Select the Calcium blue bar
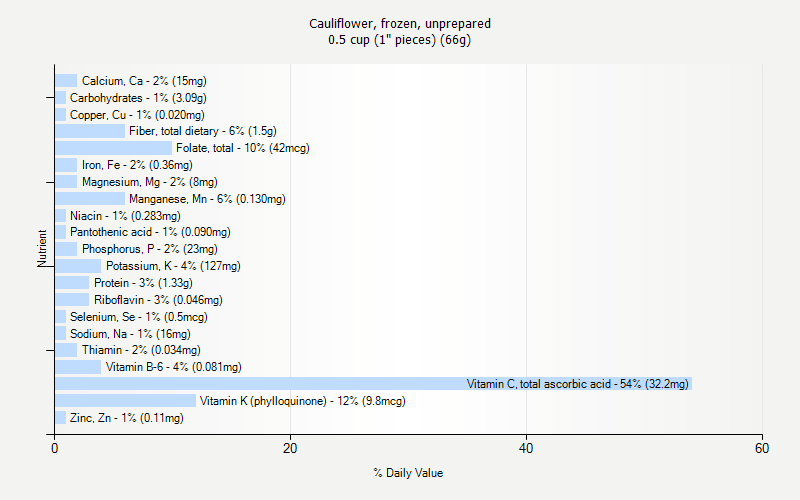800x500 pixels. pyautogui.click(x=66, y=81)
